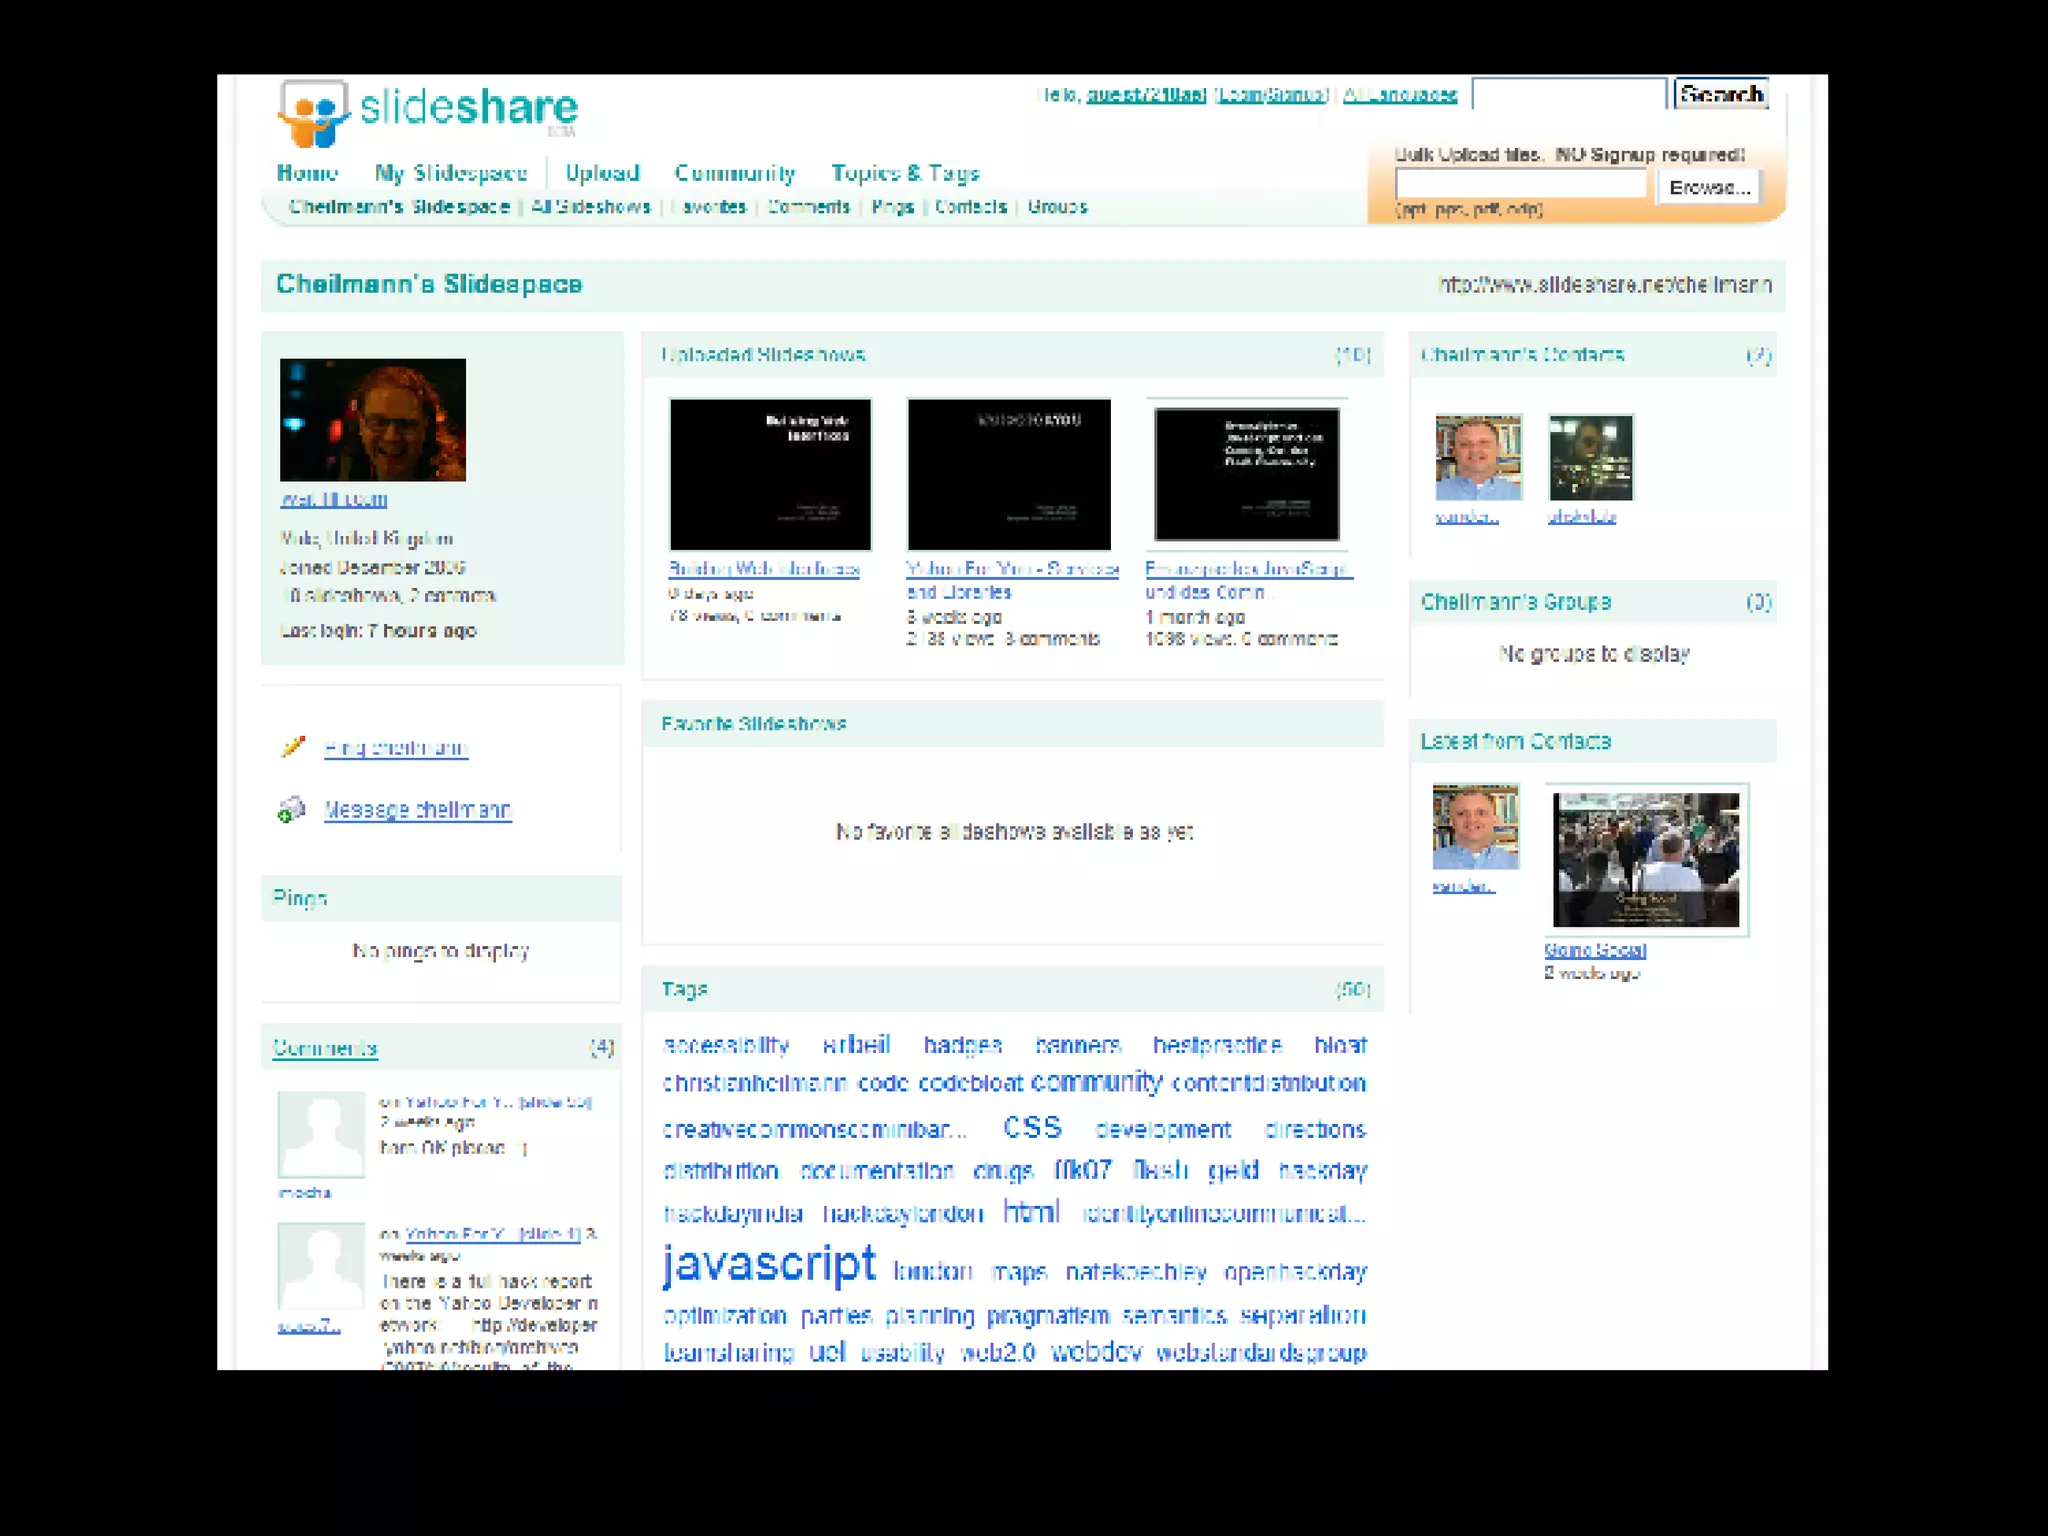Click cheilmann's profile photo
This screenshot has height=1536, width=2048.
pyautogui.click(x=372, y=420)
